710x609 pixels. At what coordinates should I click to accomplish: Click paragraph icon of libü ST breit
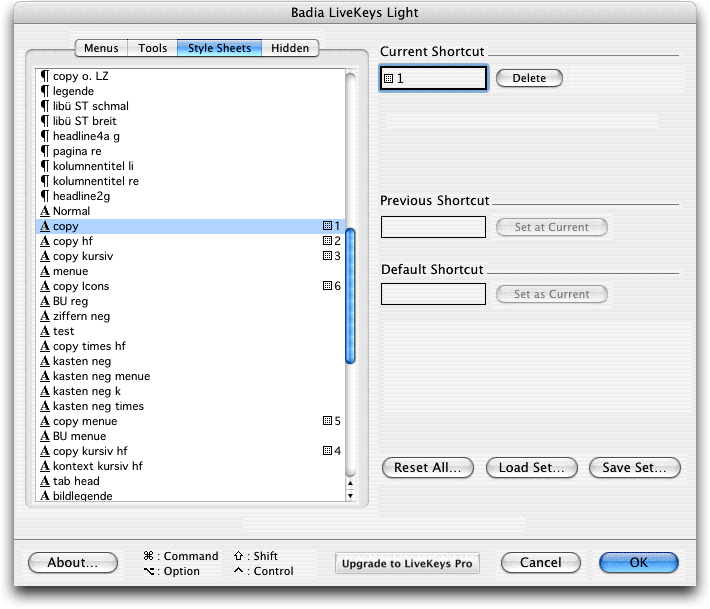pos(45,121)
